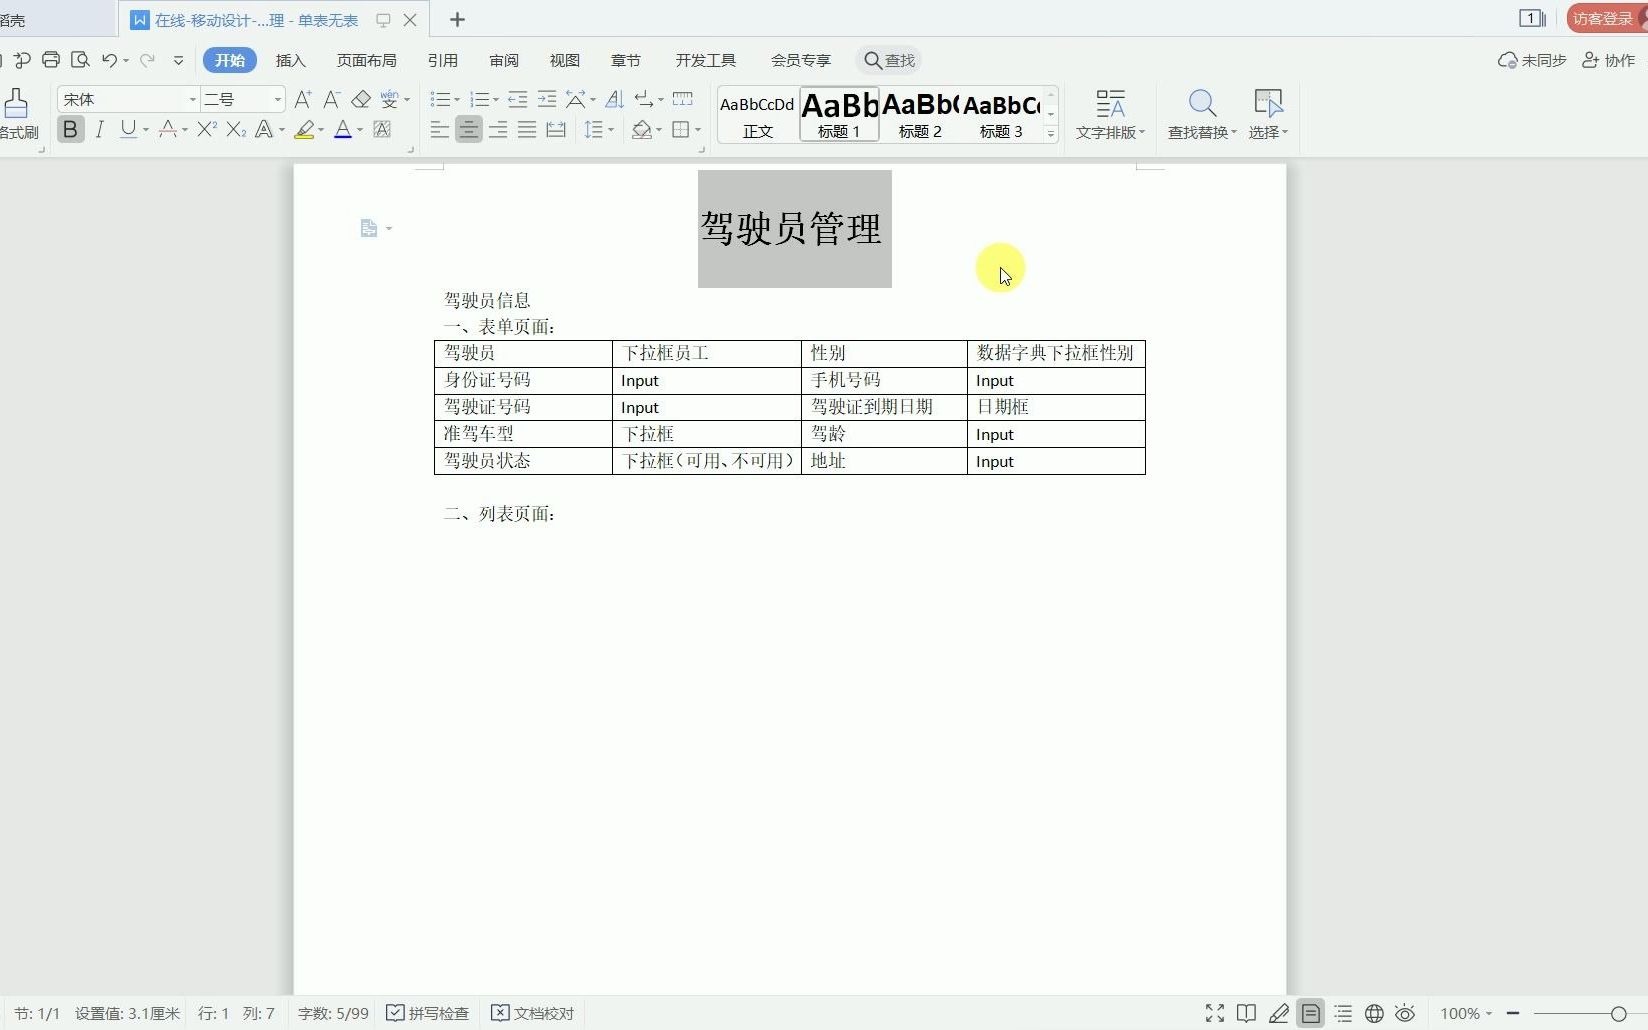
Task: Click the ruler tab stops icon
Action: tap(683, 99)
